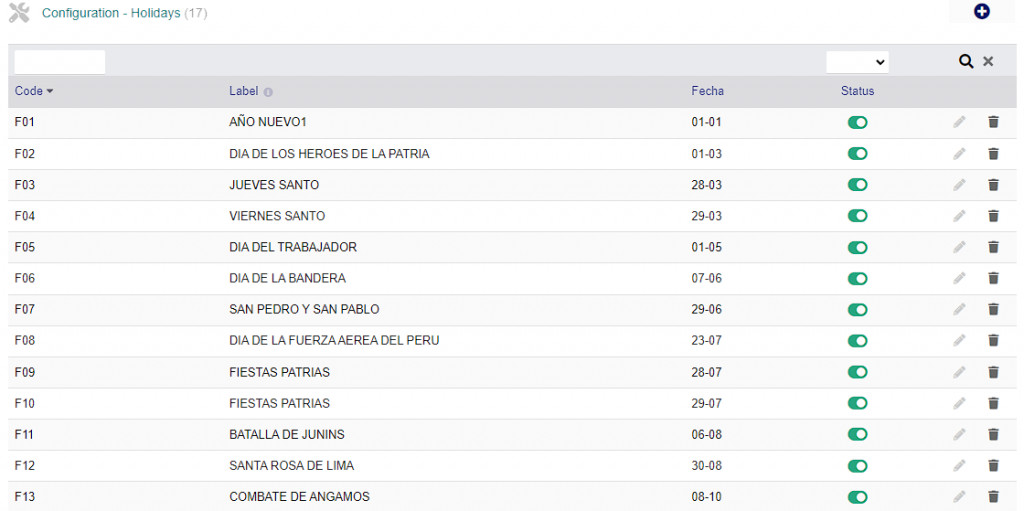
Task: Edit the FIESTAS PATRIAS 28-07 entry
Action: coord(959,372)
